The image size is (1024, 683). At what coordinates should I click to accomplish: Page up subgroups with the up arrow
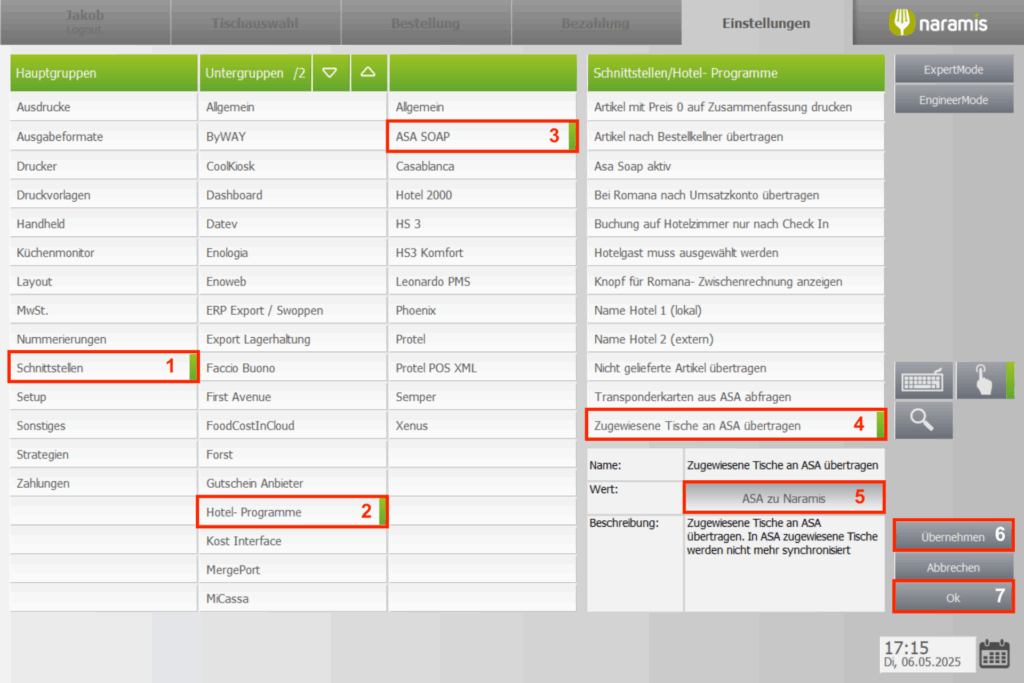tap(367, 73)
